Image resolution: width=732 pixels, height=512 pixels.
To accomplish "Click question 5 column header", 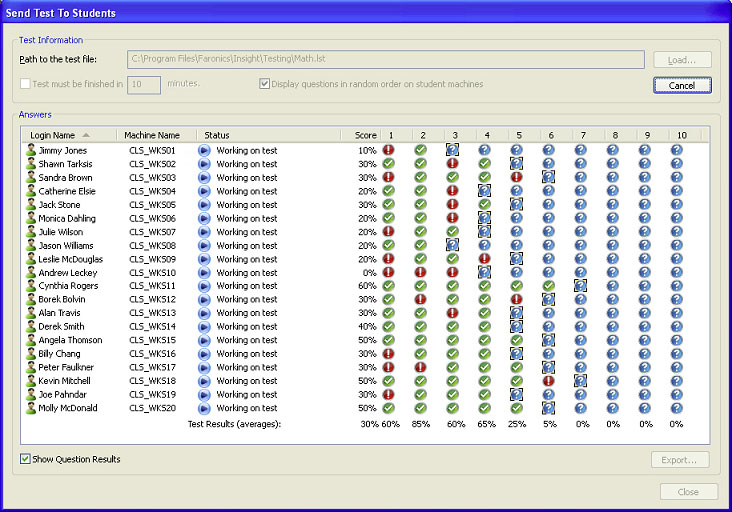I will pos(524,135).
